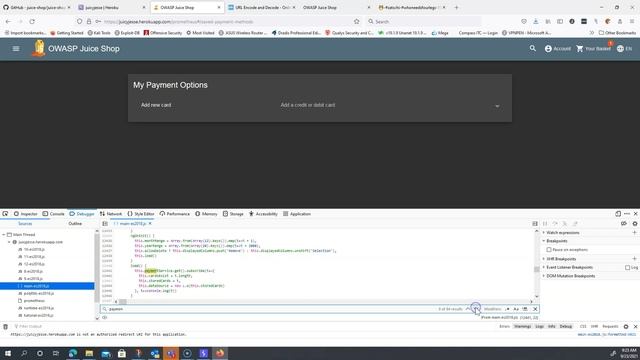Activate the DevTools element picker icon
This screenshot has width=640, height=360.
coord(5,213)
